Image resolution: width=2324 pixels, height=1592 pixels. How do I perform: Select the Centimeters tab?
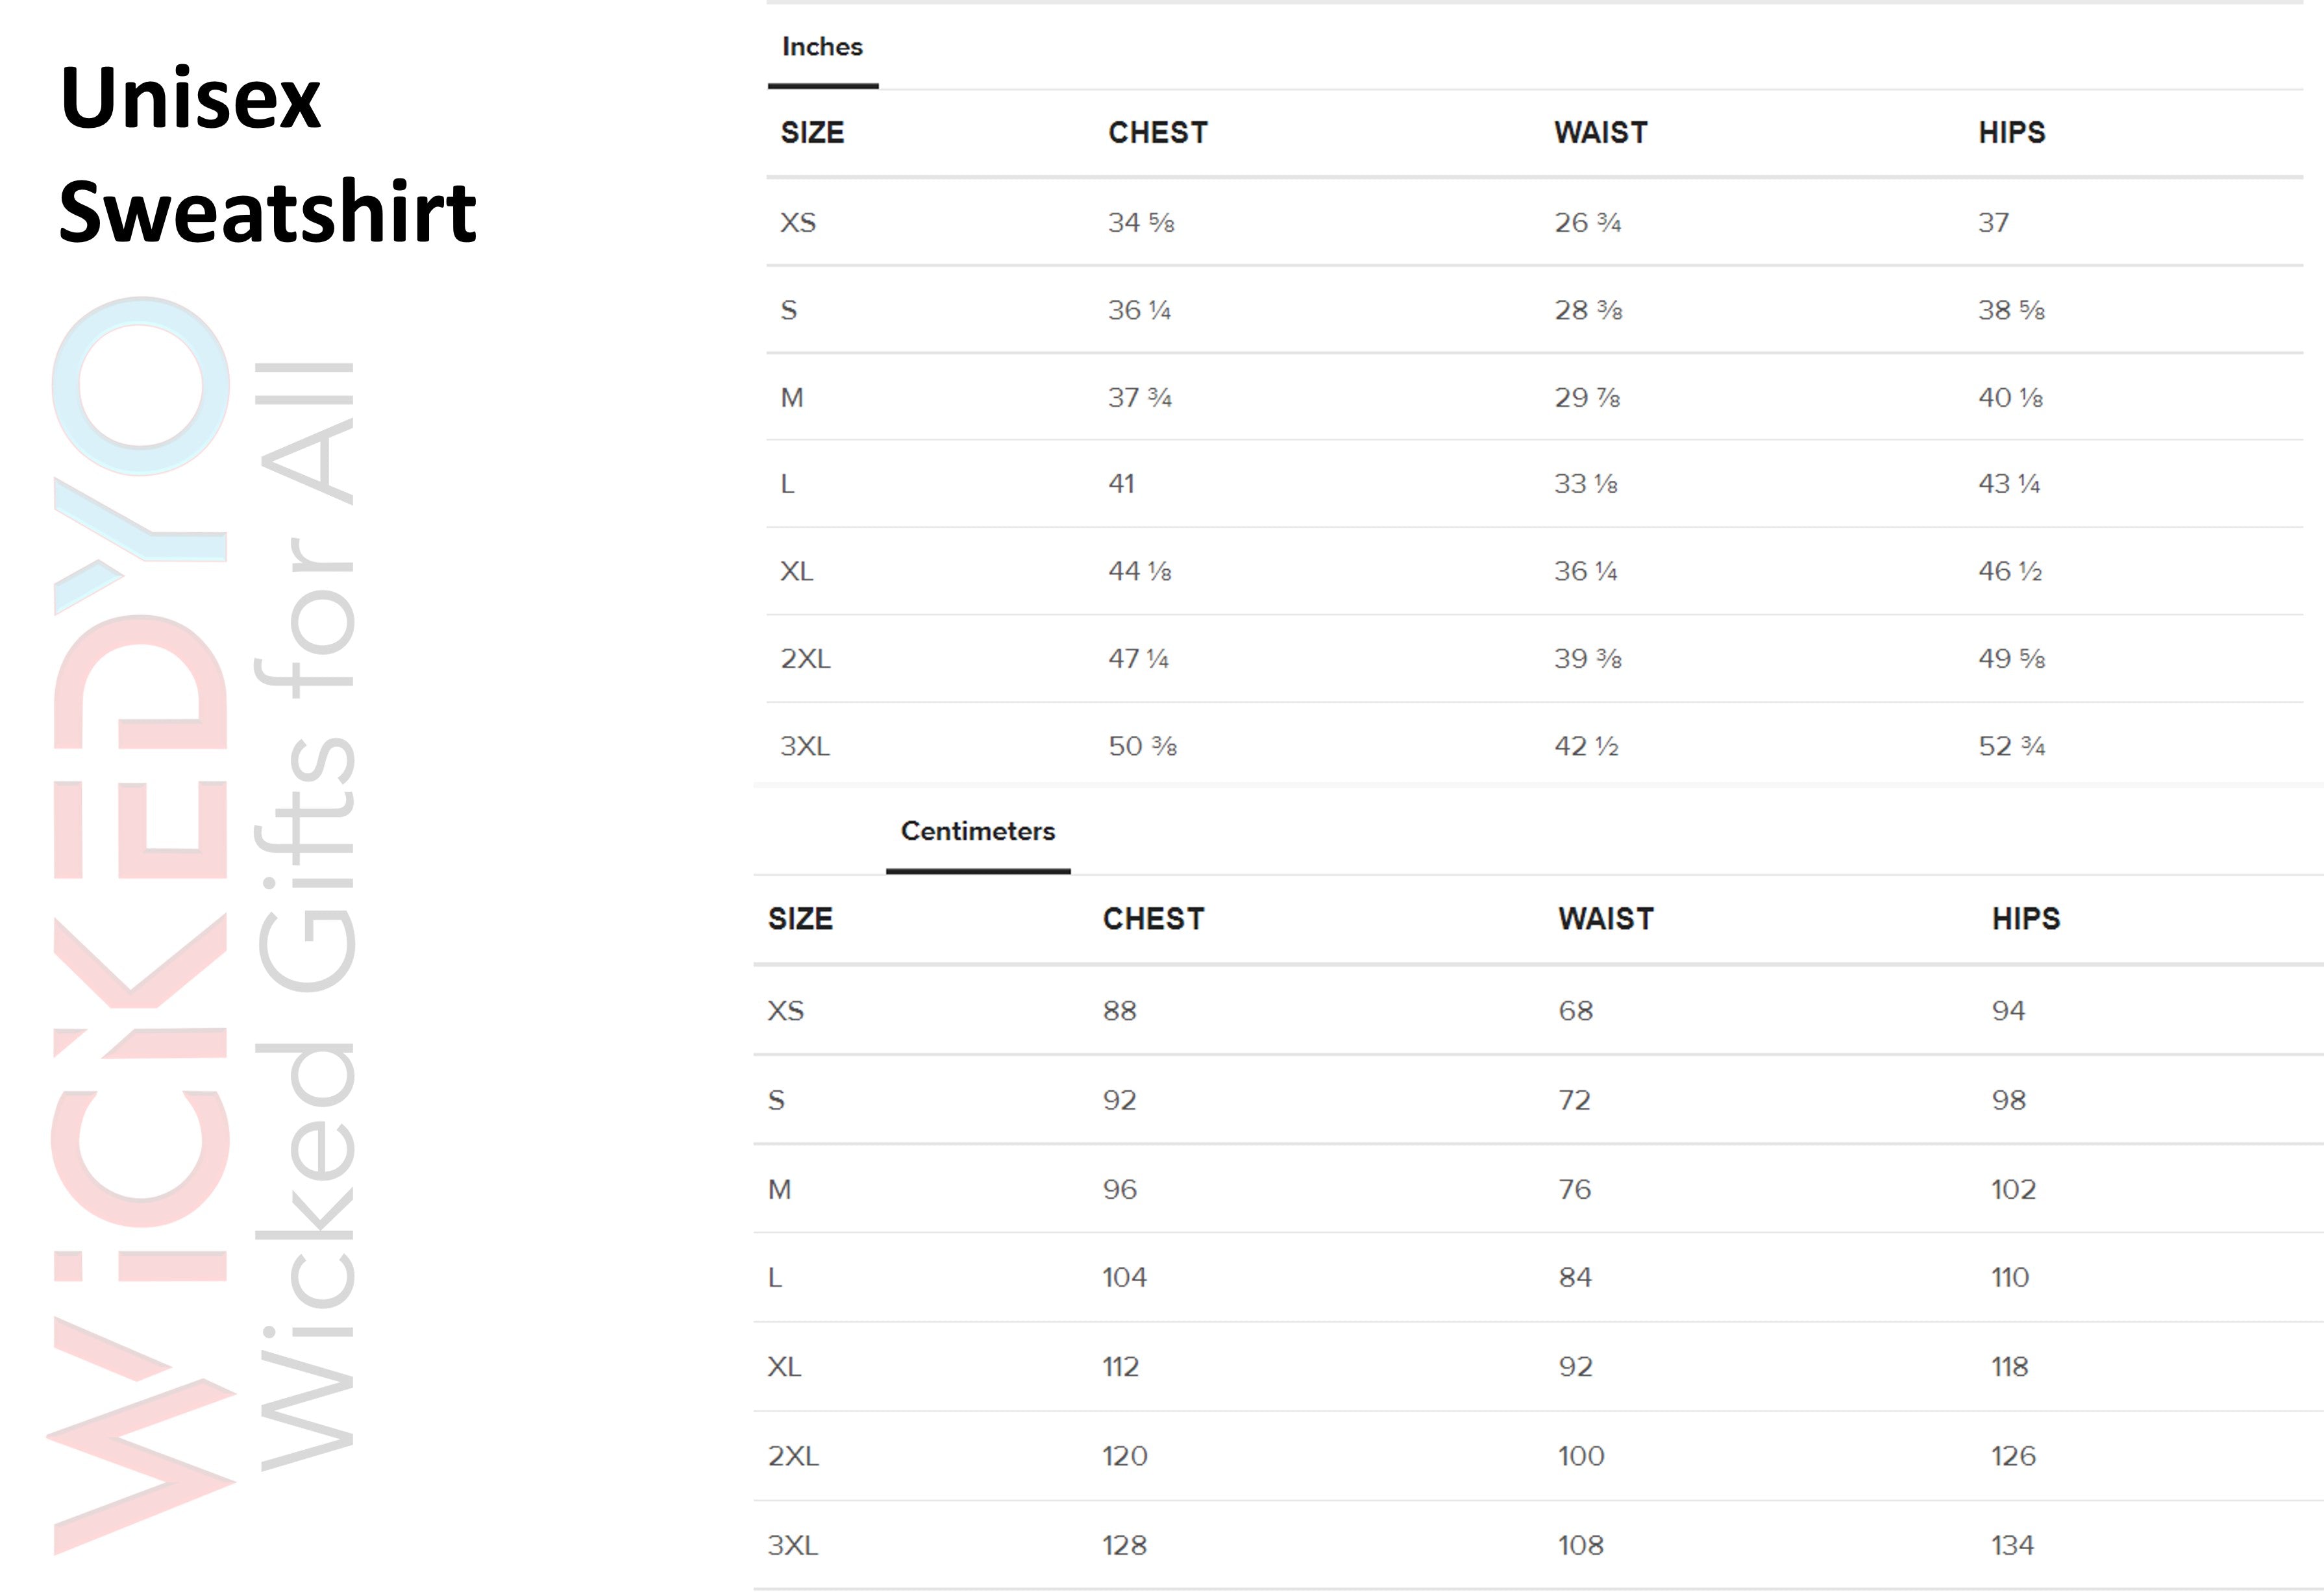point(977,831)
